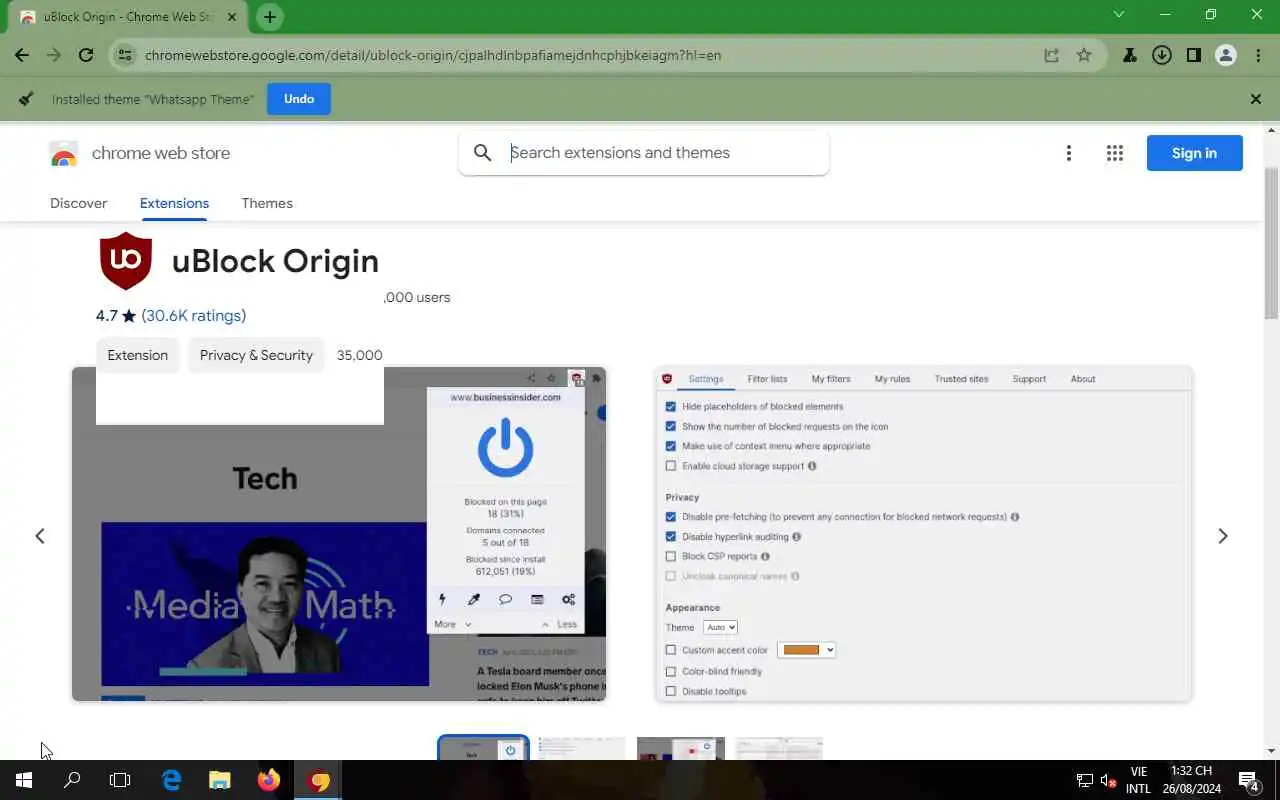The height and width of the screenshot is (800, 1280).
Task: Open the 30.6K ratings link
Action: point(194,316)
